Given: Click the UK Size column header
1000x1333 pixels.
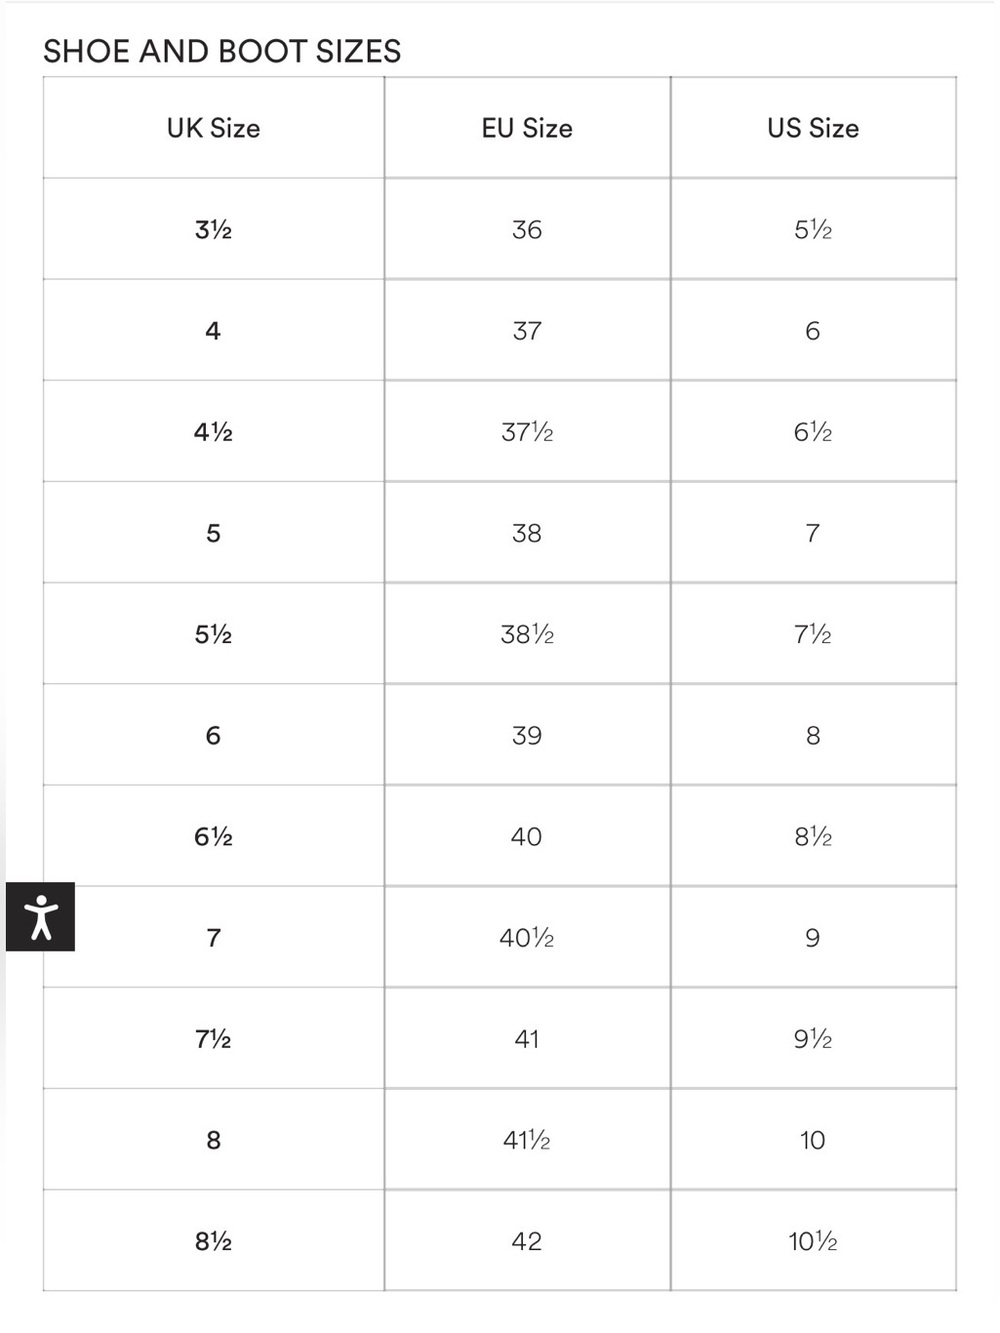Looking at the screenshot, I should click(x=213, y=128).
